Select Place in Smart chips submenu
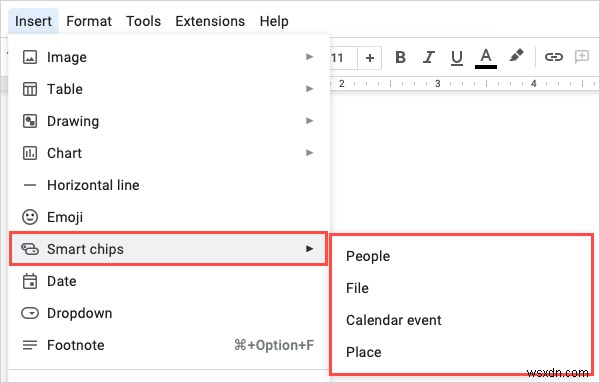The width and height of the screenshot is (600, 383). tap(461, 352)
